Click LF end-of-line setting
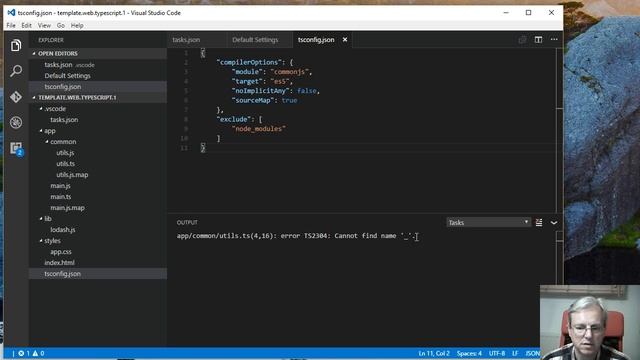Viewport: 640px width, 360px height. 515,353
